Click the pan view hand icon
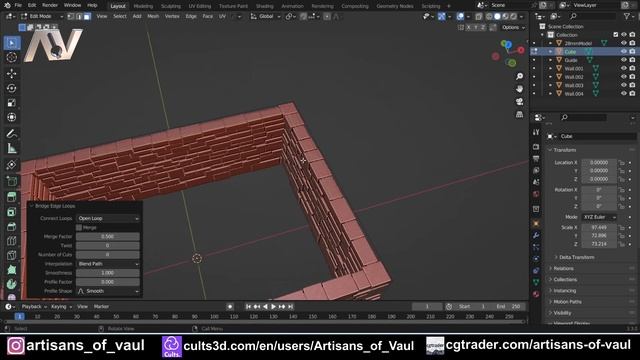The height and width of the screenshot is (360, 640). click(519, 89)
